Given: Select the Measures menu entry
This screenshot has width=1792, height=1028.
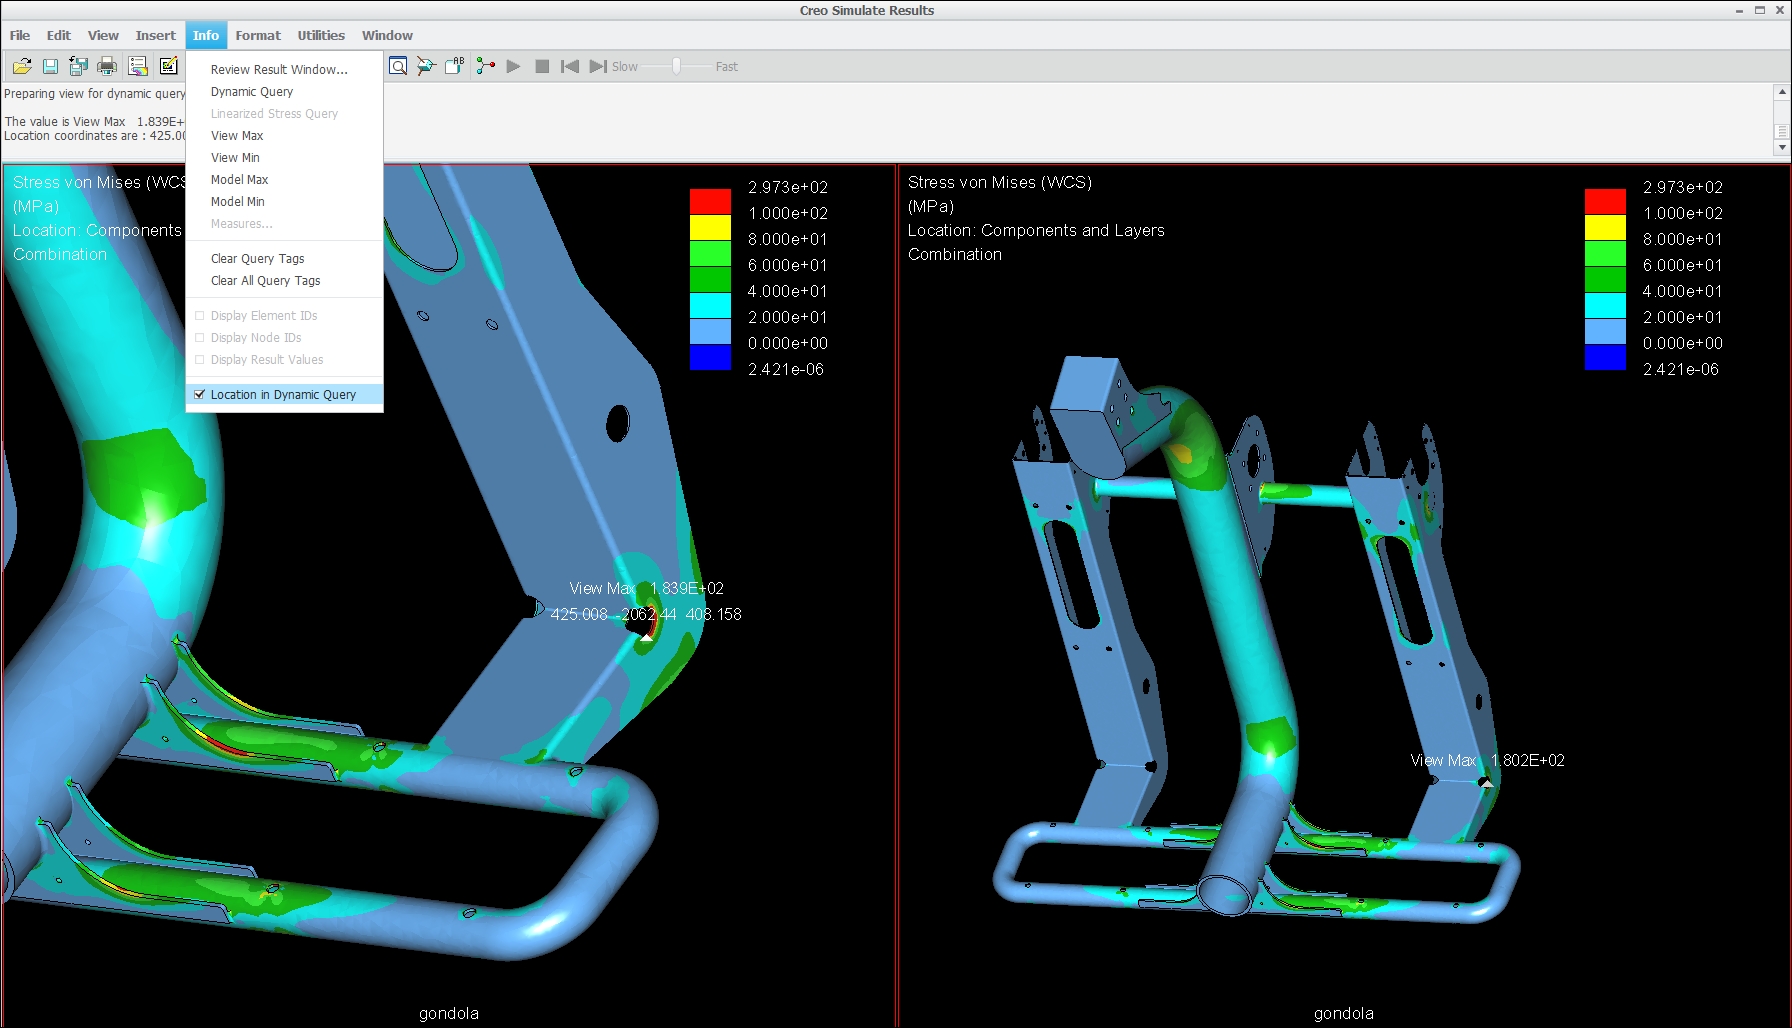Looking at the screenshot, I should click(284, 223).
